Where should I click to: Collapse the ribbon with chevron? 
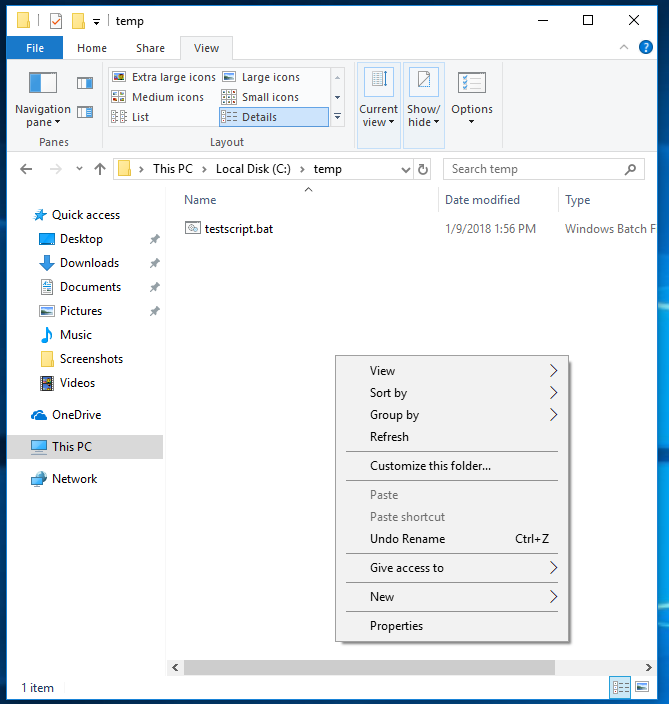(625, 48)
